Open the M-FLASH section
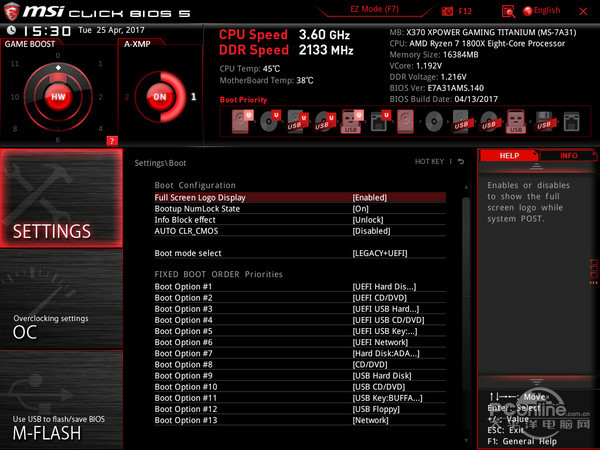The height and width of the screenshot is (450, 600). tap(61, 399)
